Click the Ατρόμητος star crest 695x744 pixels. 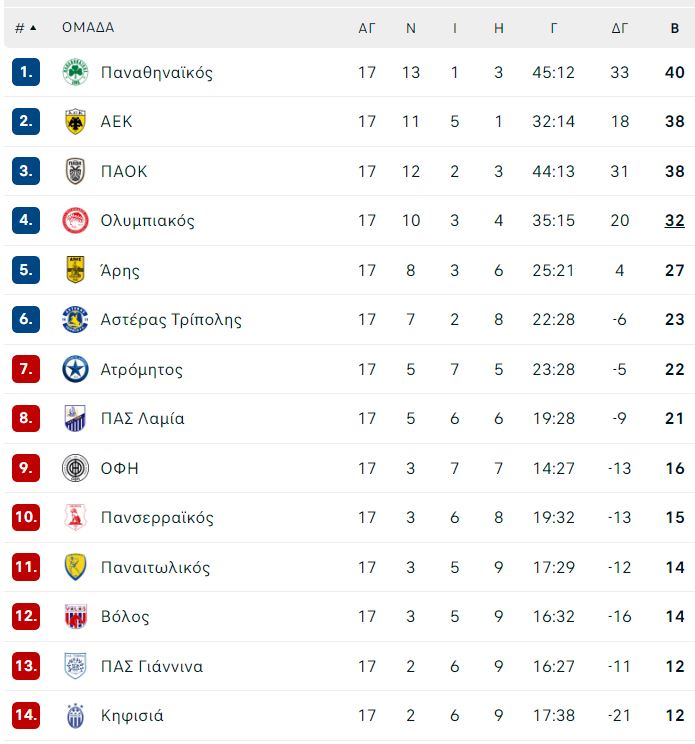tap(75, 369)
